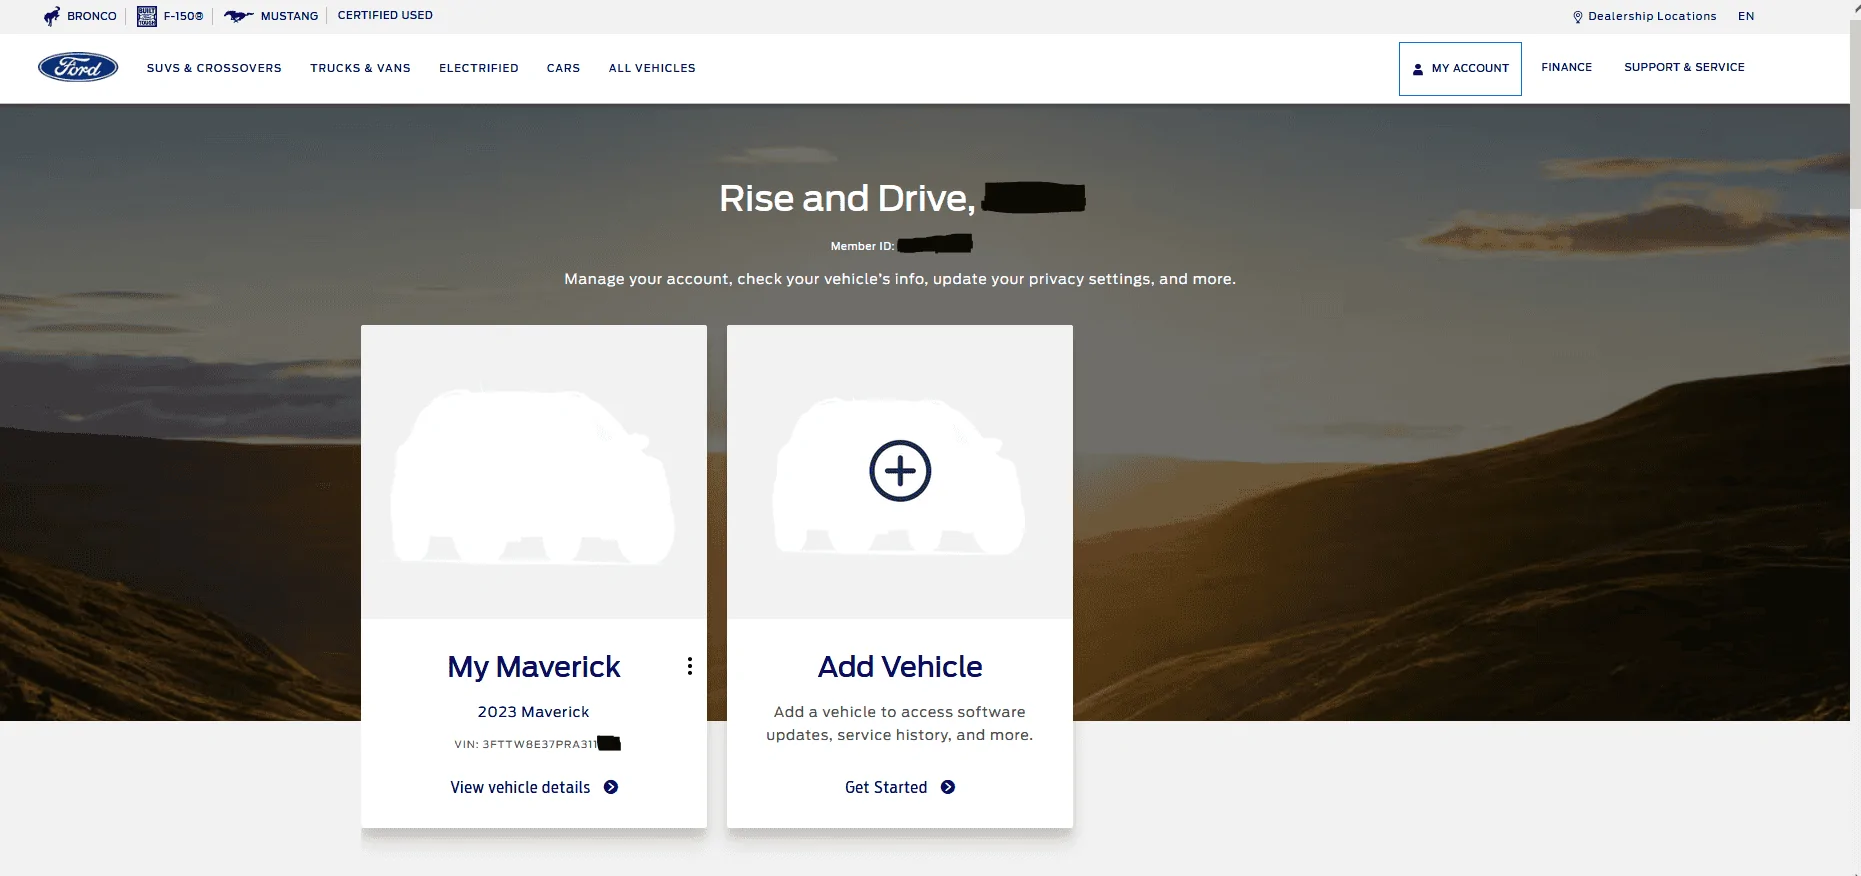Click the arrow beside View vehicle details

coord(611,787)
